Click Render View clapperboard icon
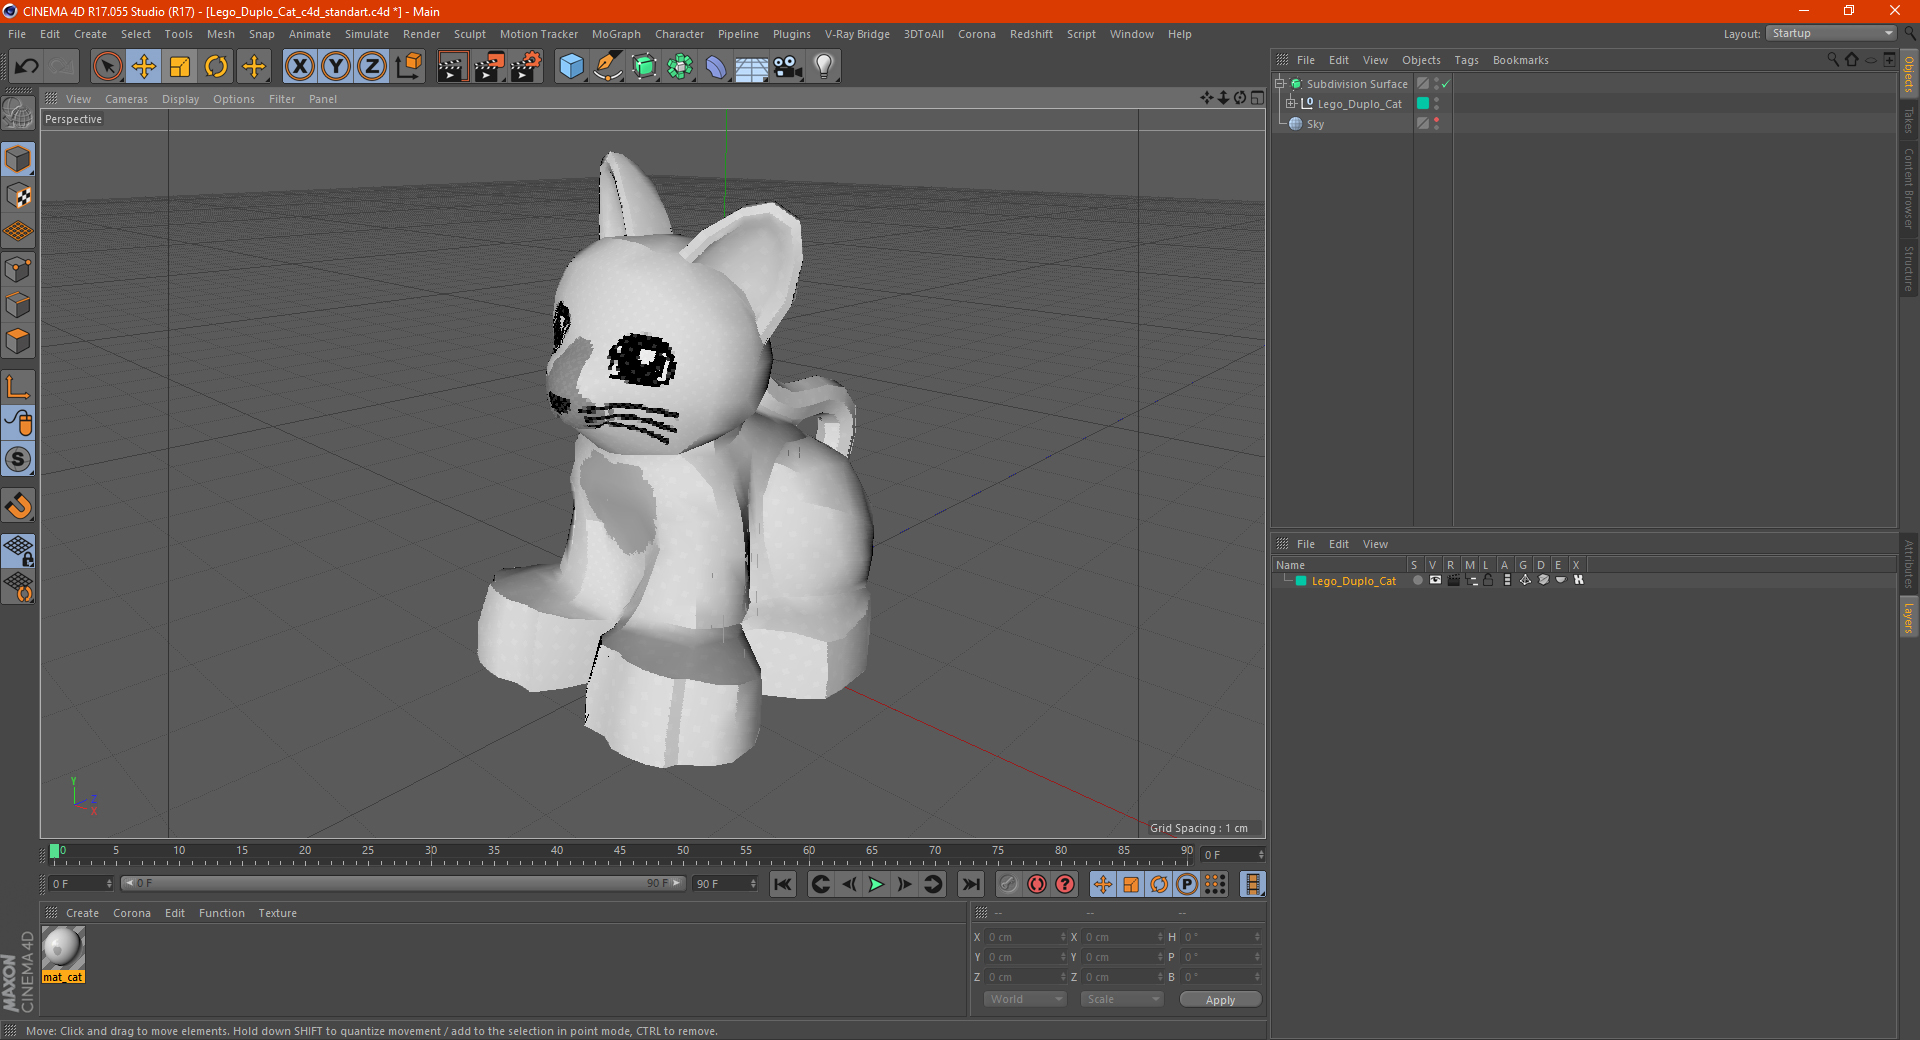Screen dimensions: 1920x1040 click(452, 67)
